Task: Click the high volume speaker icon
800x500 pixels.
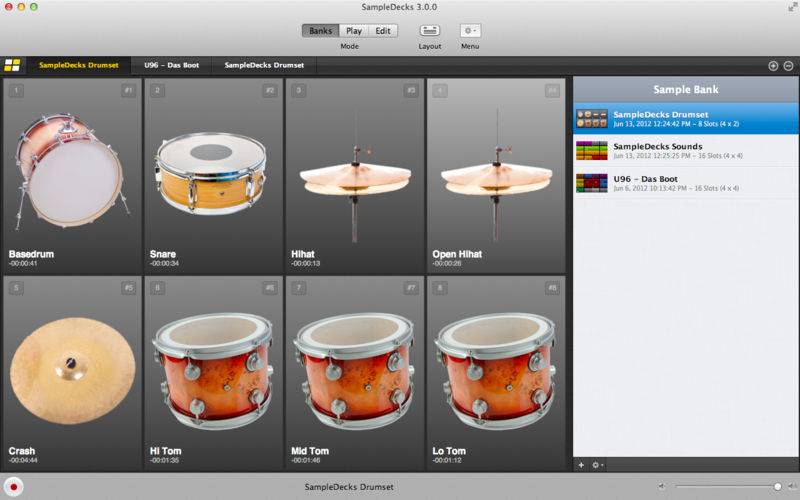Action: [x=792, y=487]
